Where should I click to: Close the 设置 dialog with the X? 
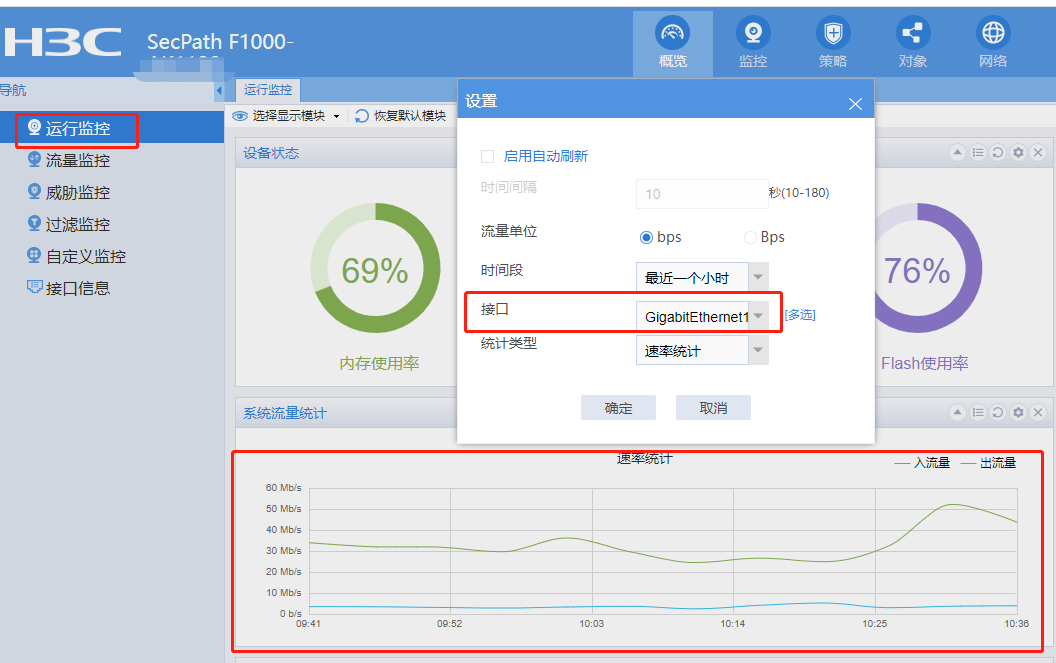coord(855,104)
